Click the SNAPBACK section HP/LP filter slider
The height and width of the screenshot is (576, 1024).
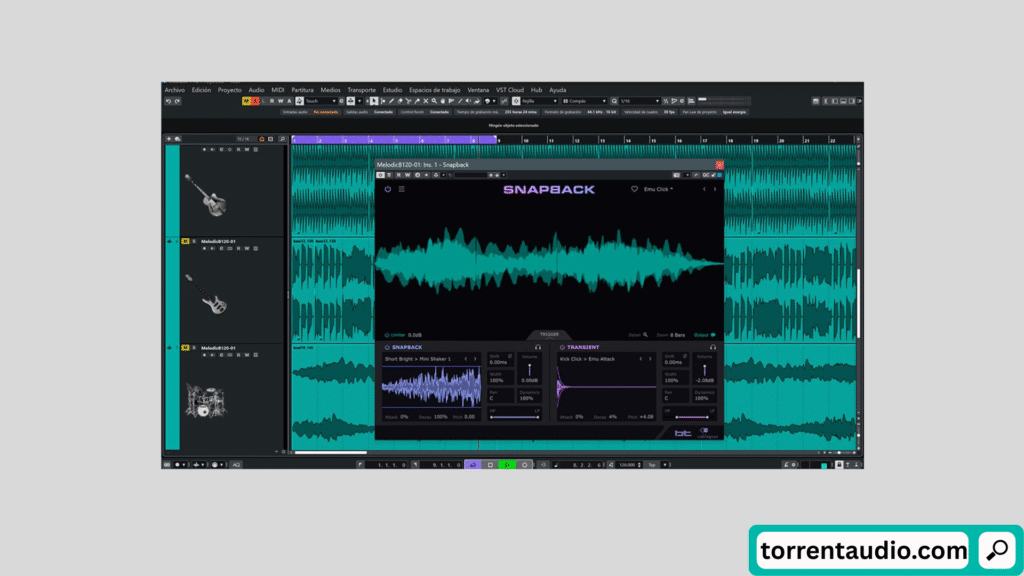(x=515, y=417)
